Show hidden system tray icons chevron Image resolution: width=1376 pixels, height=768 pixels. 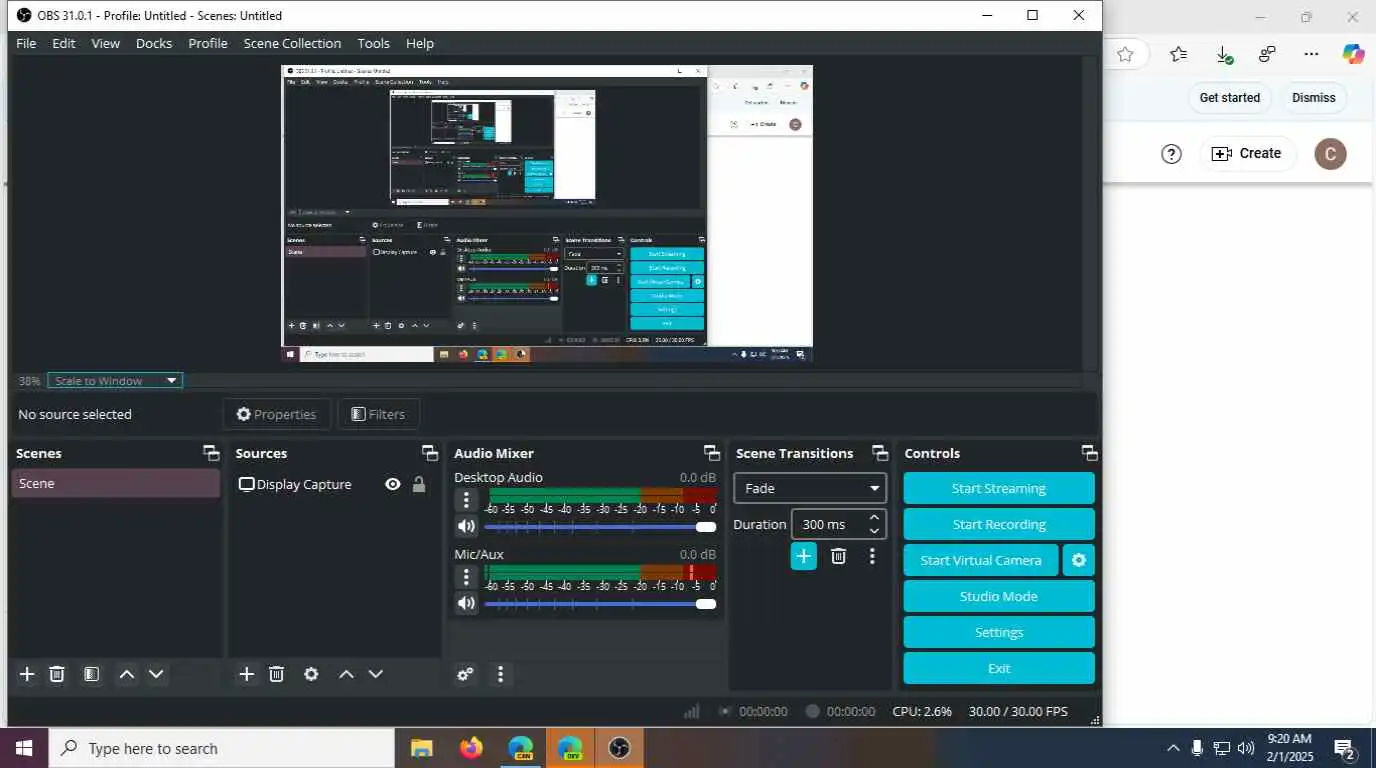point(1173,748)
